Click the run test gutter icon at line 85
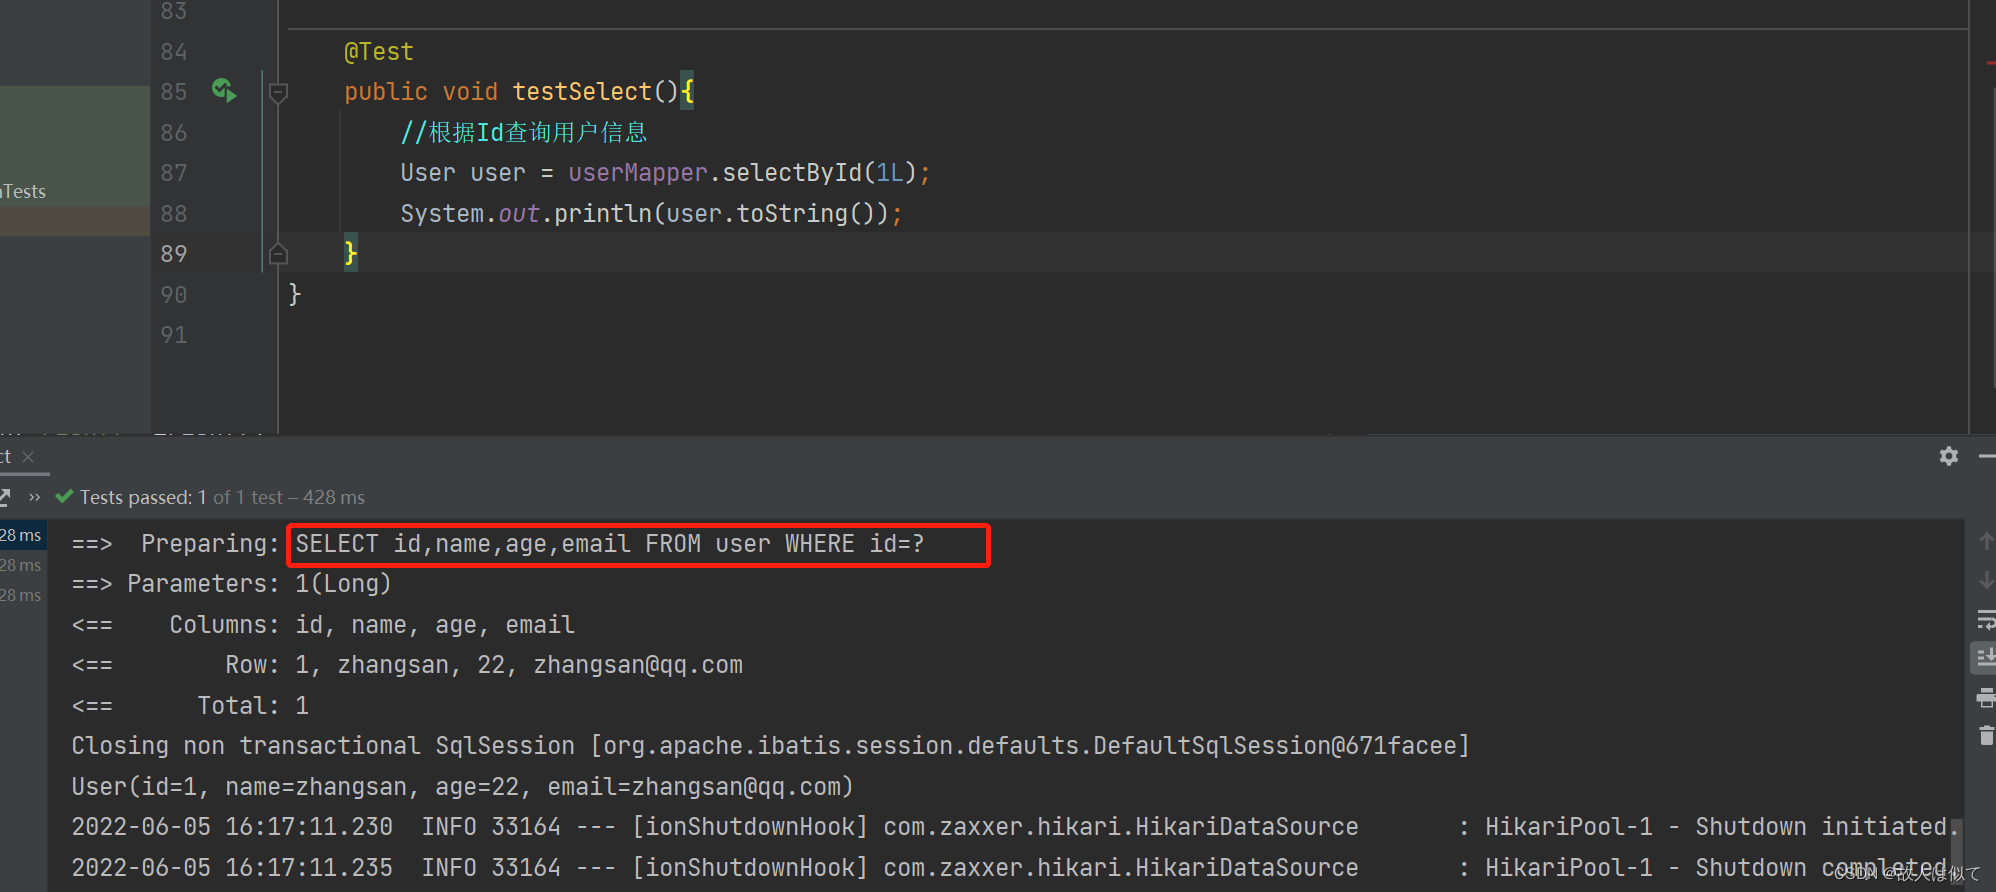This screenshot has height=892, width=1996. pos(224,91)
